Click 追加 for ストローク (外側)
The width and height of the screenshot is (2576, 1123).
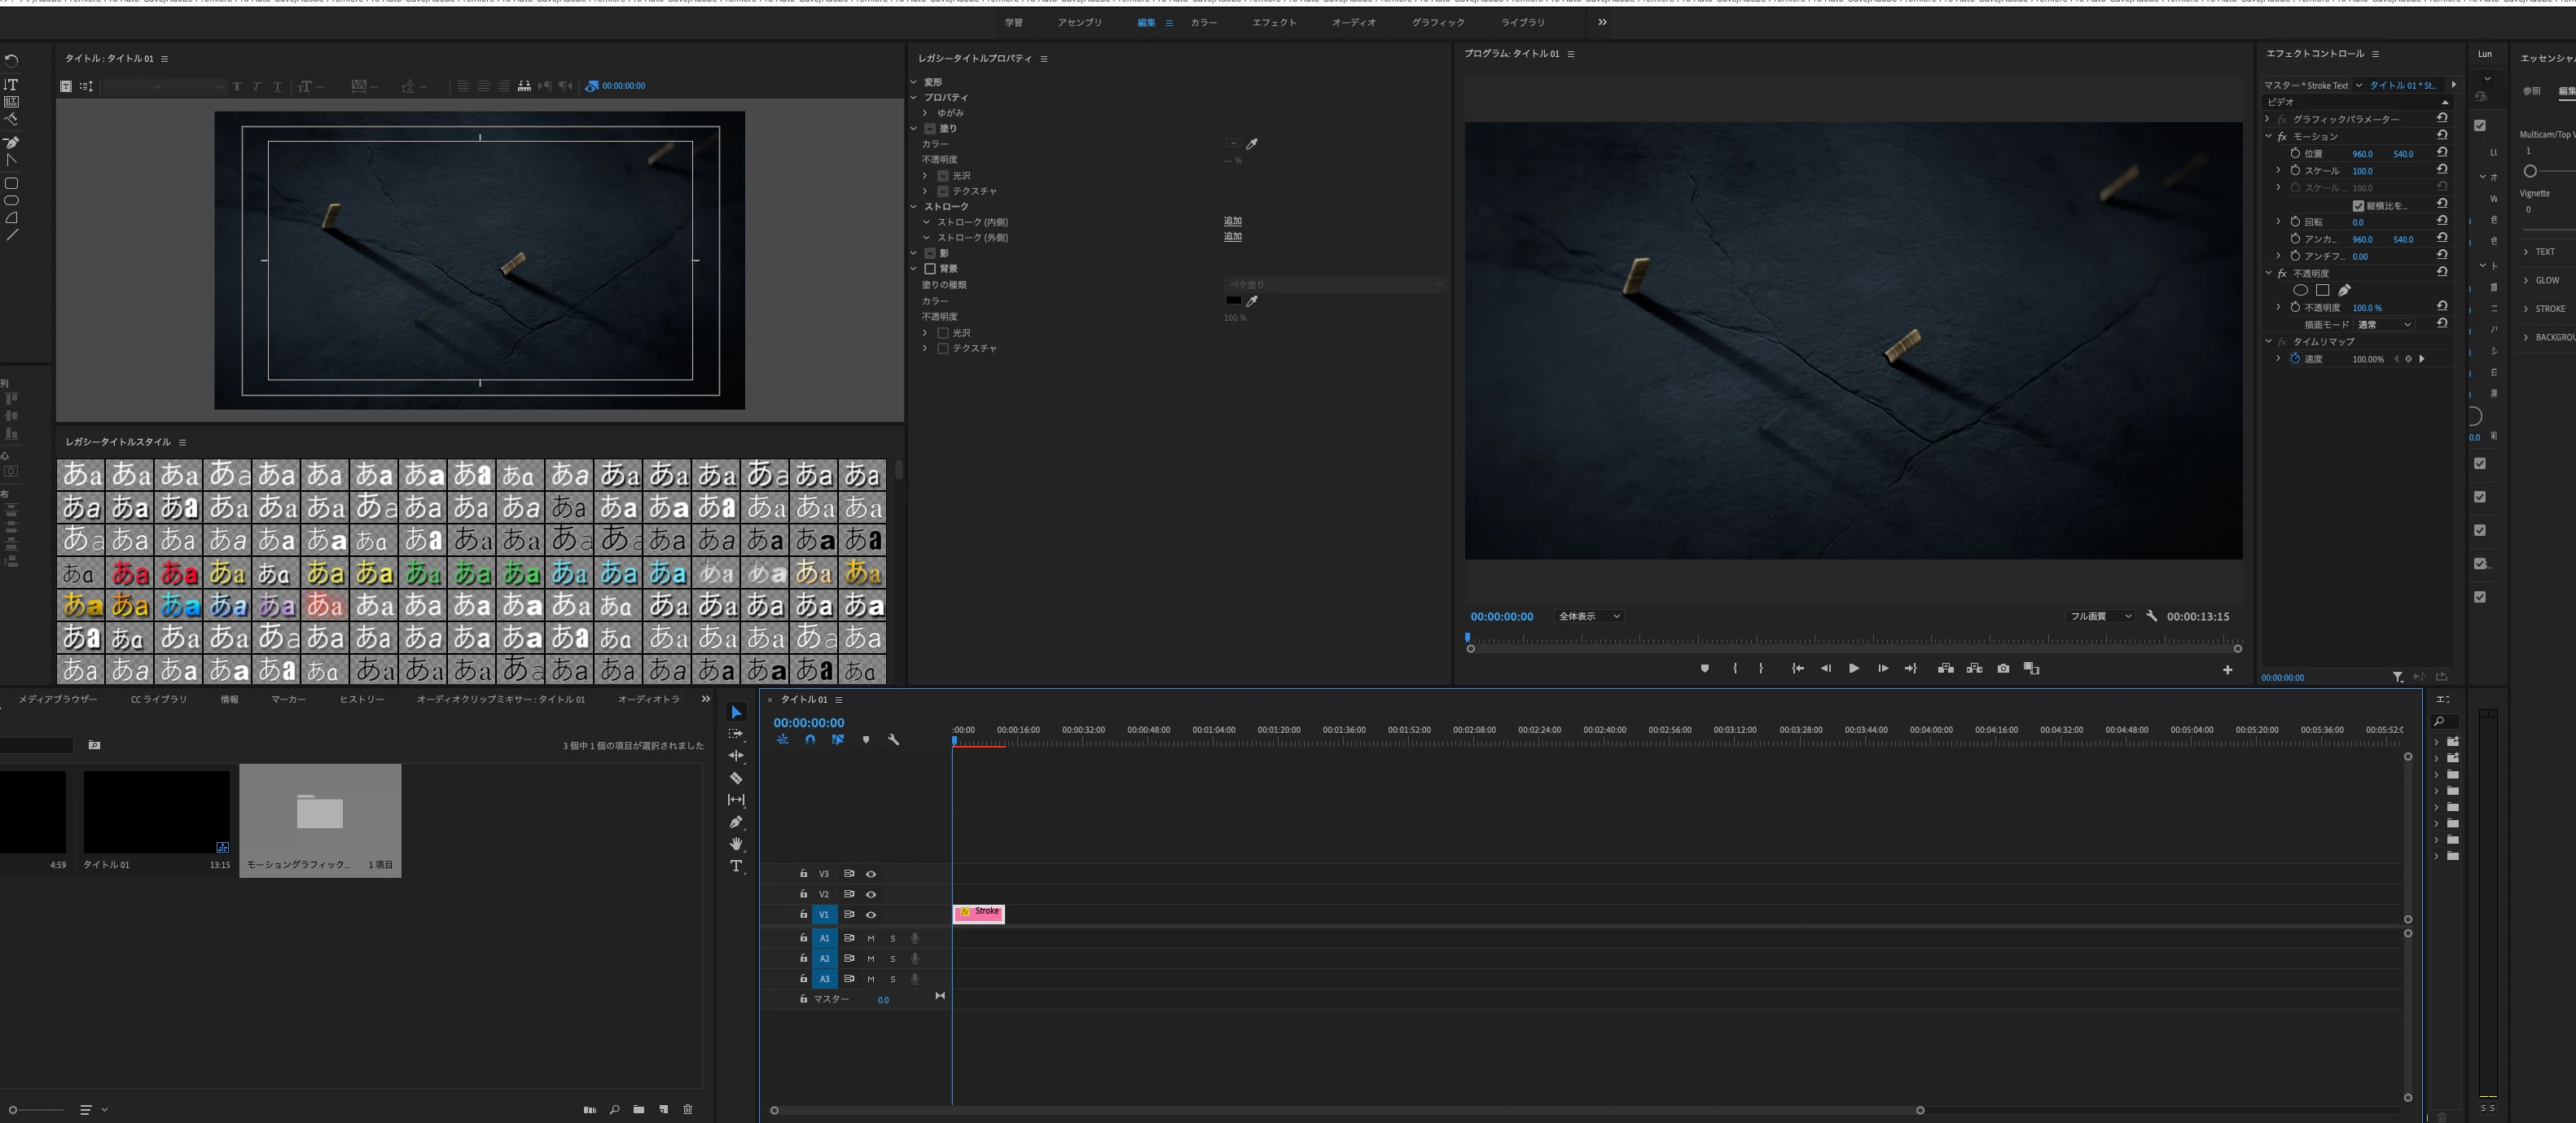pos(1232,237)
